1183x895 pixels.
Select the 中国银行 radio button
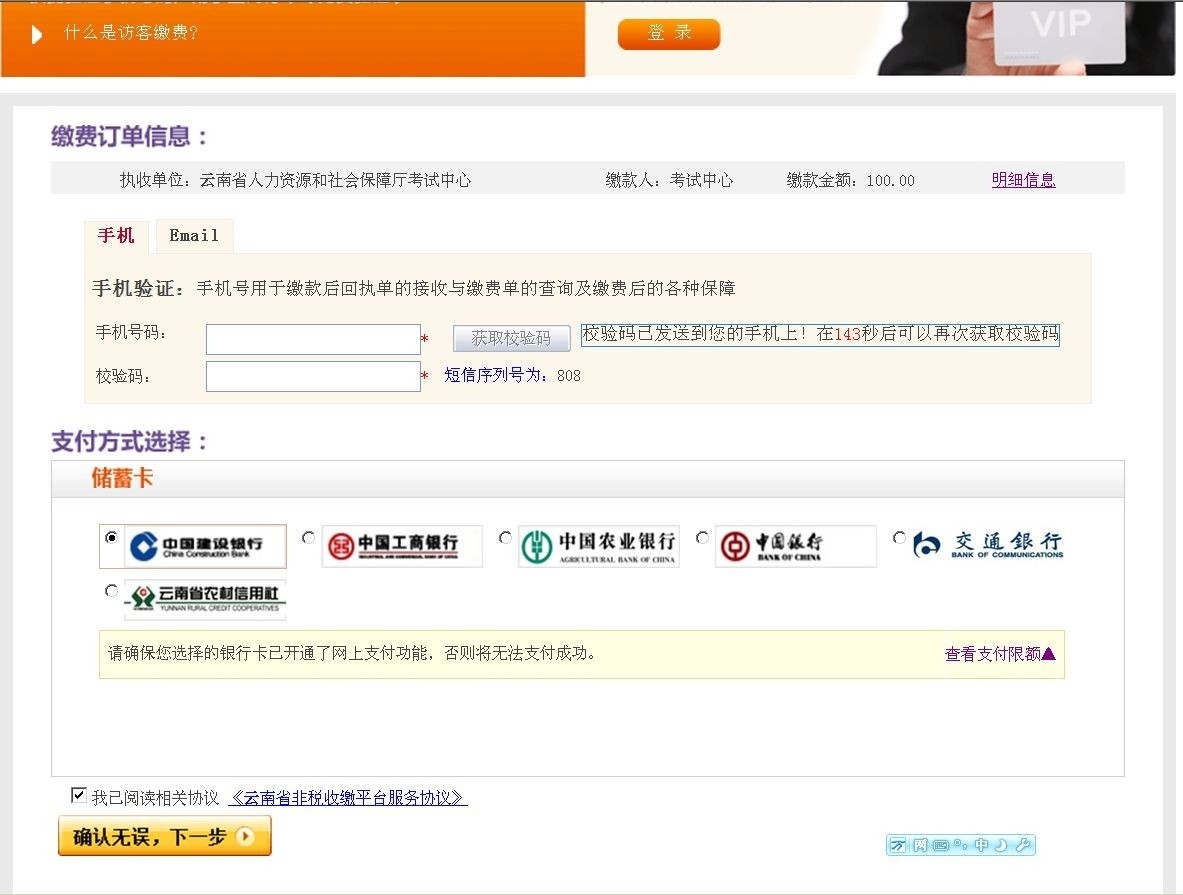tap(702, 537)
